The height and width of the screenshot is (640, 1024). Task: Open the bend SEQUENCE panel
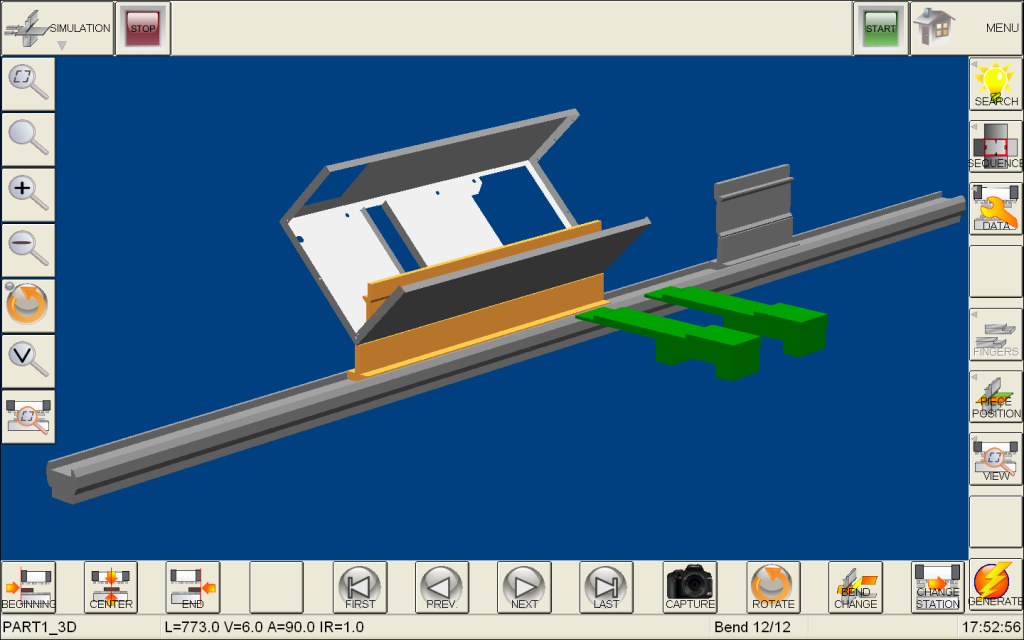click(x=996, y=146)
